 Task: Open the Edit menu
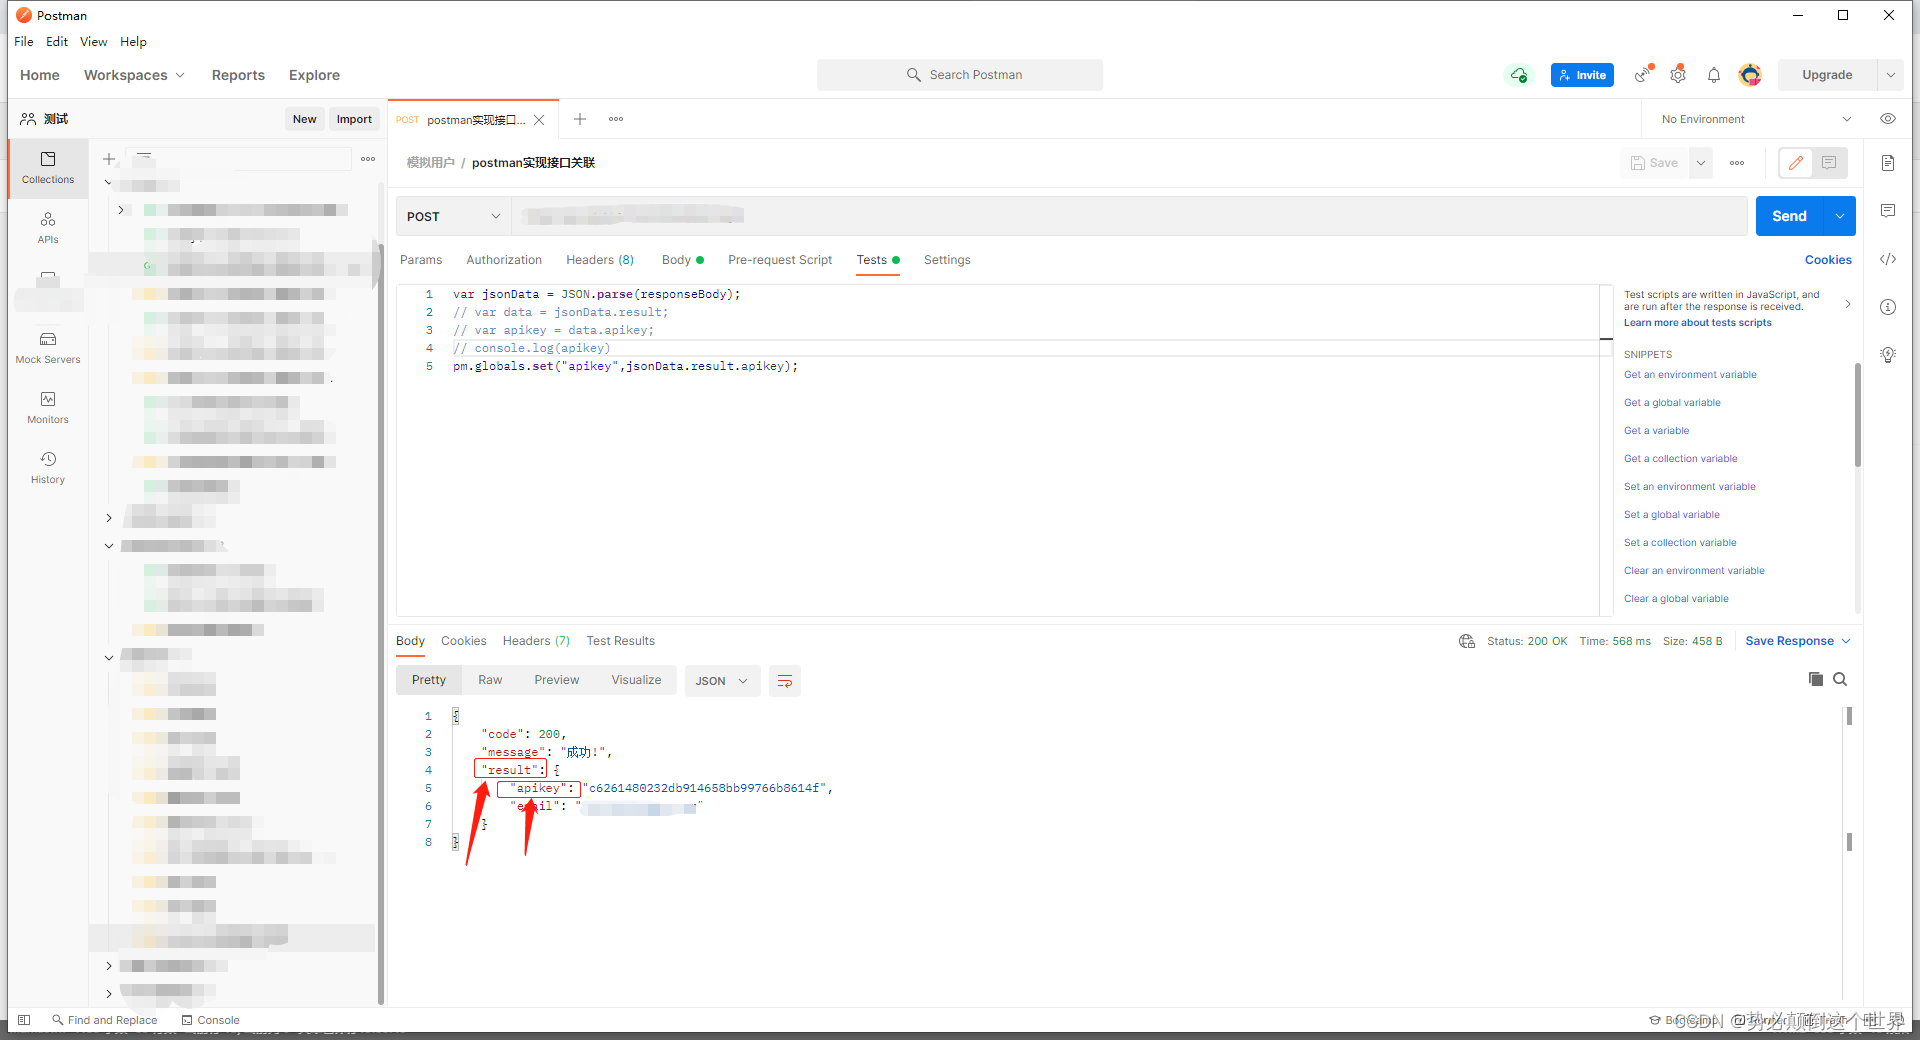tap(57, 42)
